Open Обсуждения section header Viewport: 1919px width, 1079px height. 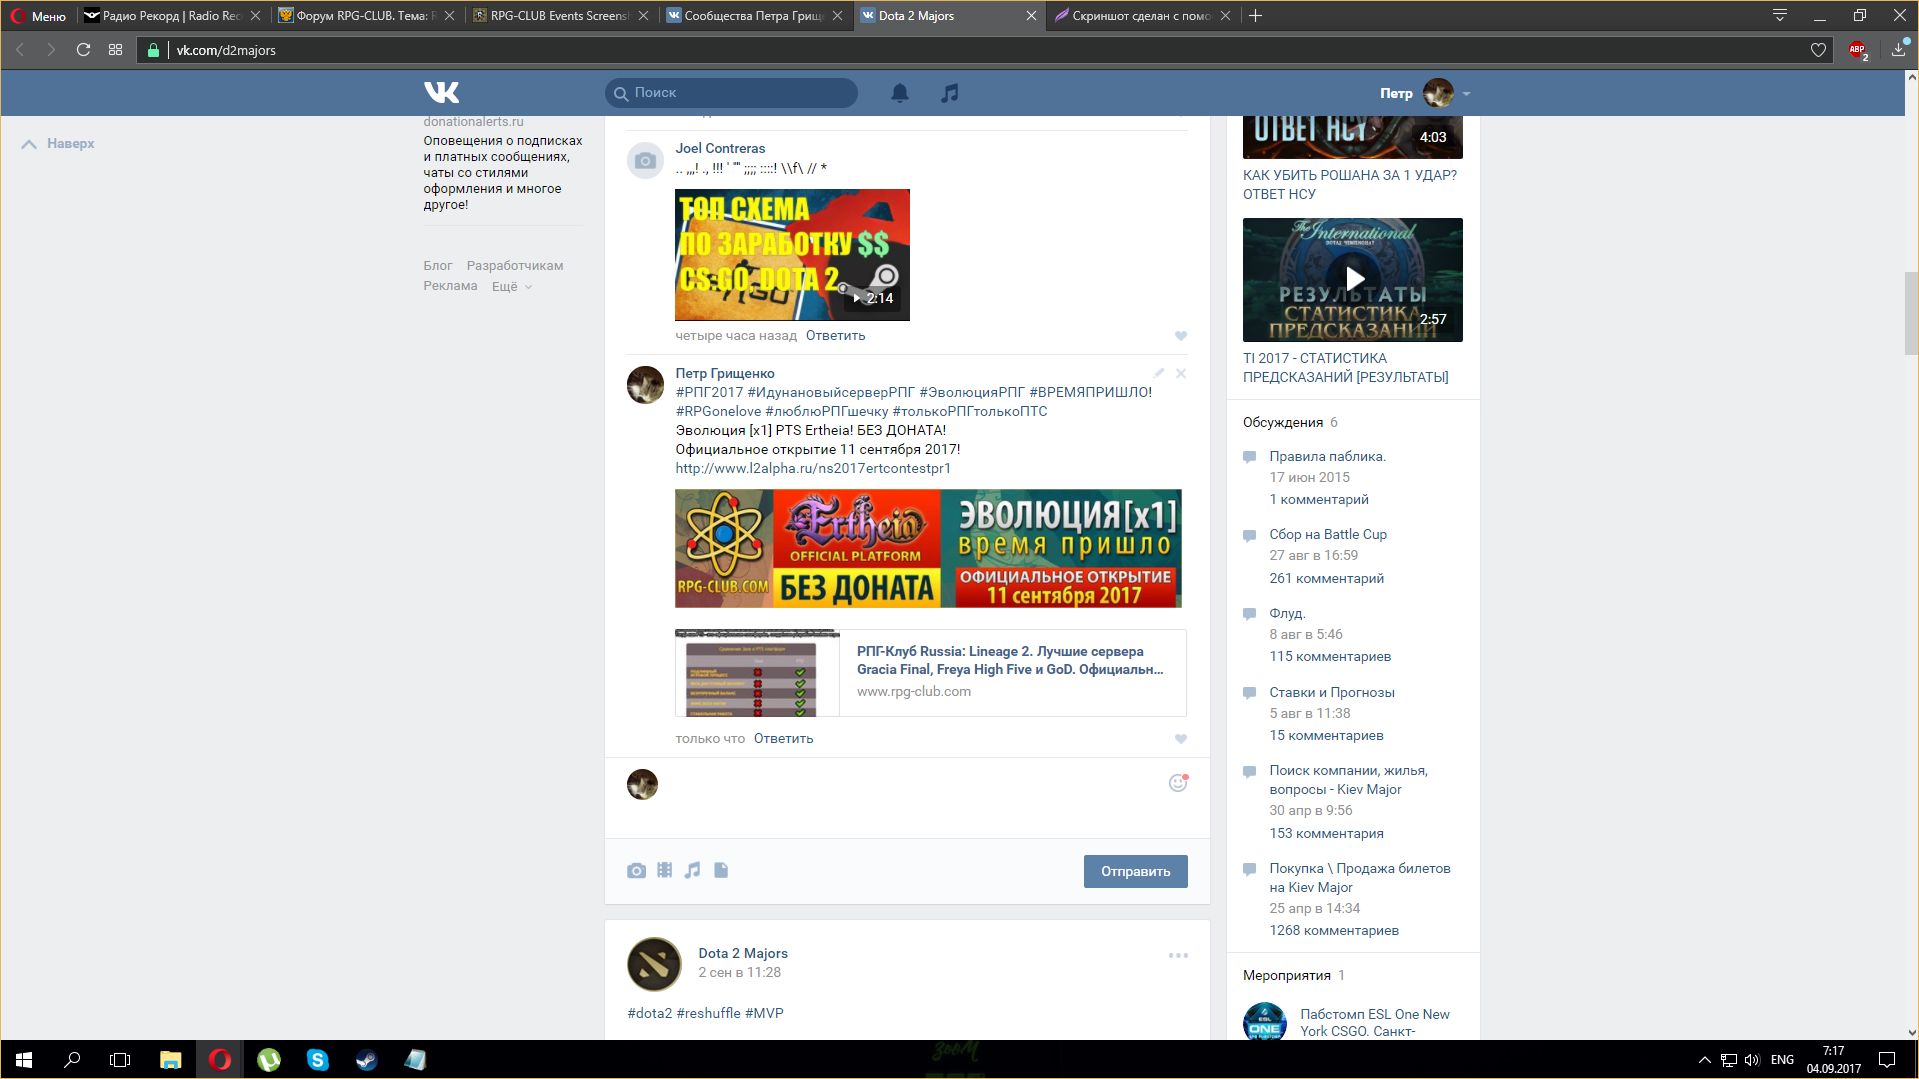pyautogui.click(x=1283, y=422)
